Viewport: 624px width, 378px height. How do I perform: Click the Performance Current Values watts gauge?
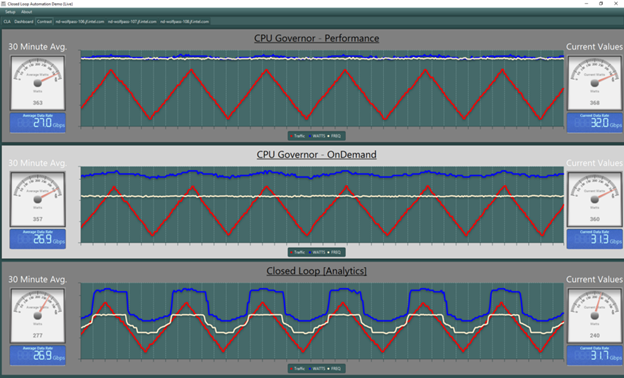595,83
